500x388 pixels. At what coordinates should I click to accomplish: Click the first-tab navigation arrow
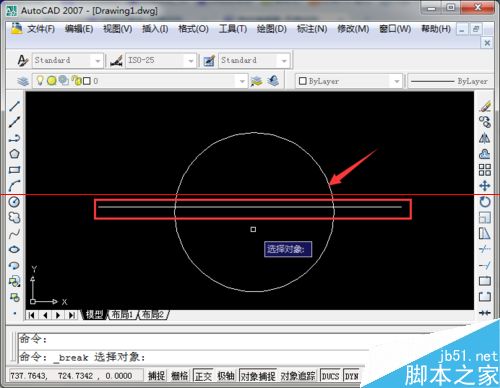tap(32, 315)
